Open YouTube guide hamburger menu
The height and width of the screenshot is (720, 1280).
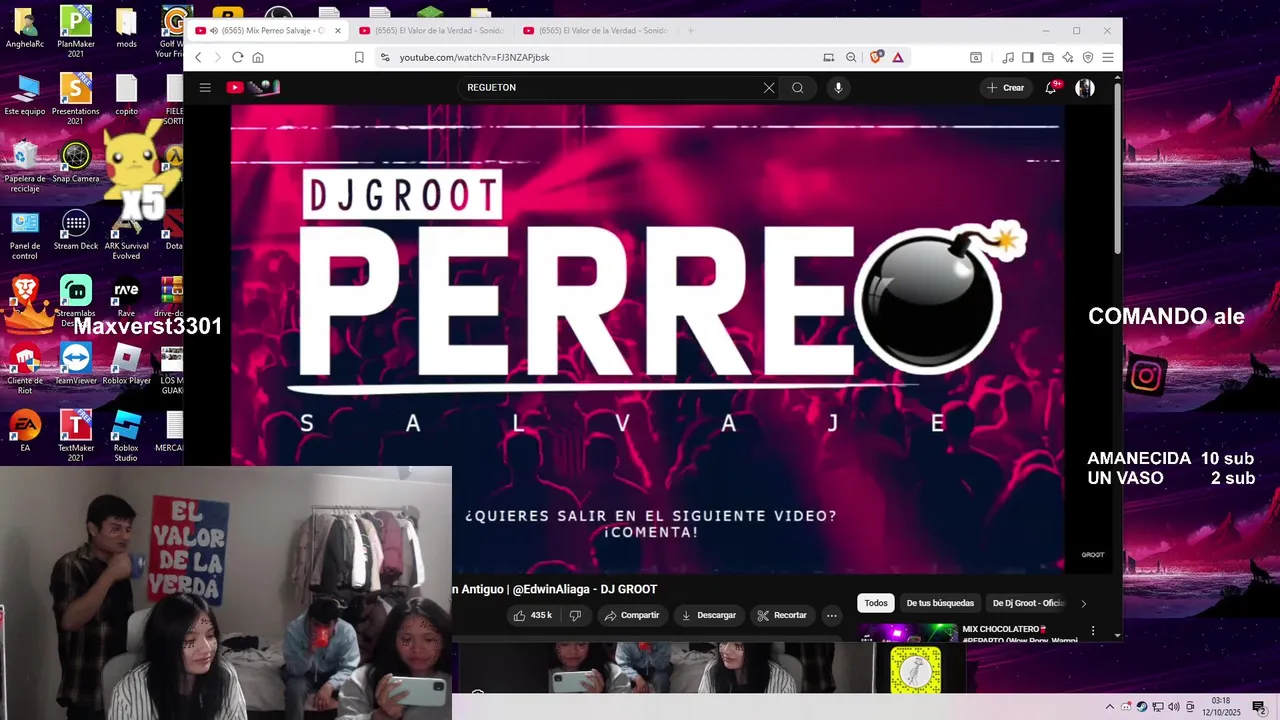click(x=205, y=88)
